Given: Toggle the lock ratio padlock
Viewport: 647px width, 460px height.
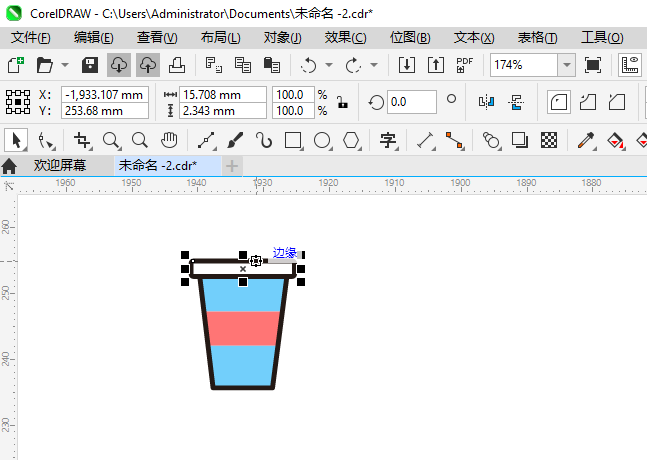Looking at the screenshot, I should [x=342, y=102].
